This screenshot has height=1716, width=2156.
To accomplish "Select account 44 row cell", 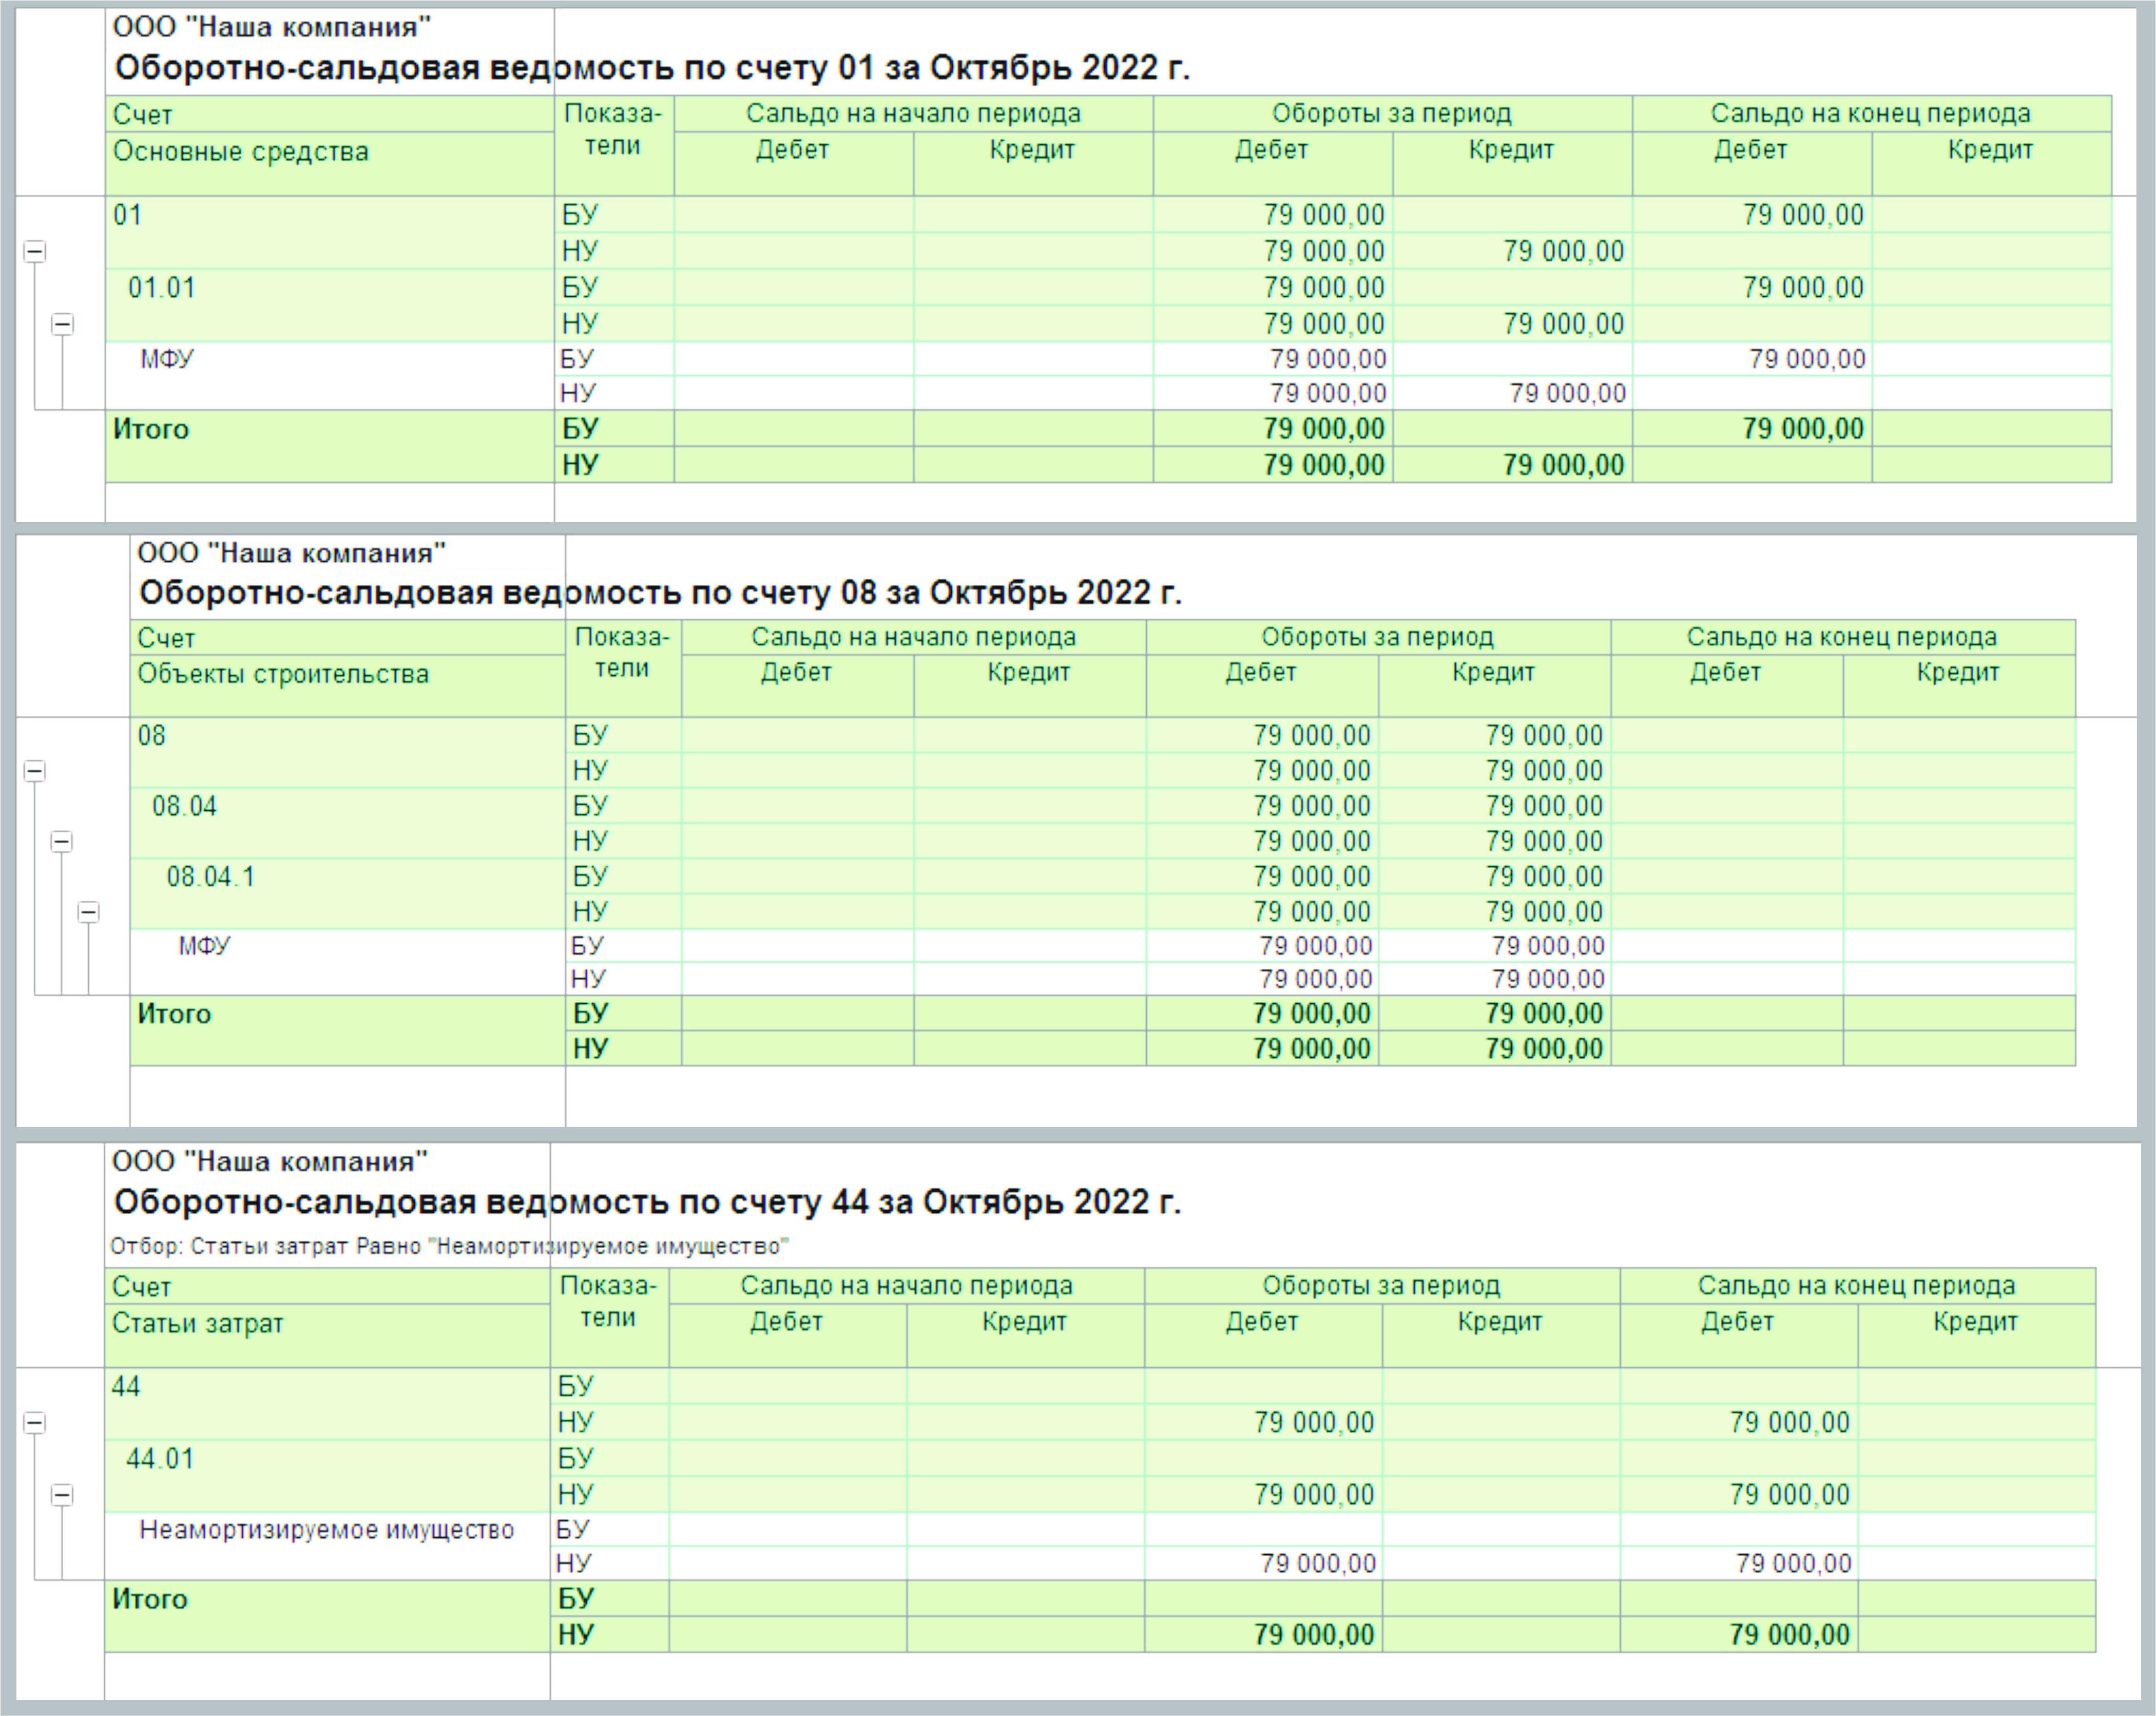I will click(x=328, y=1404).
